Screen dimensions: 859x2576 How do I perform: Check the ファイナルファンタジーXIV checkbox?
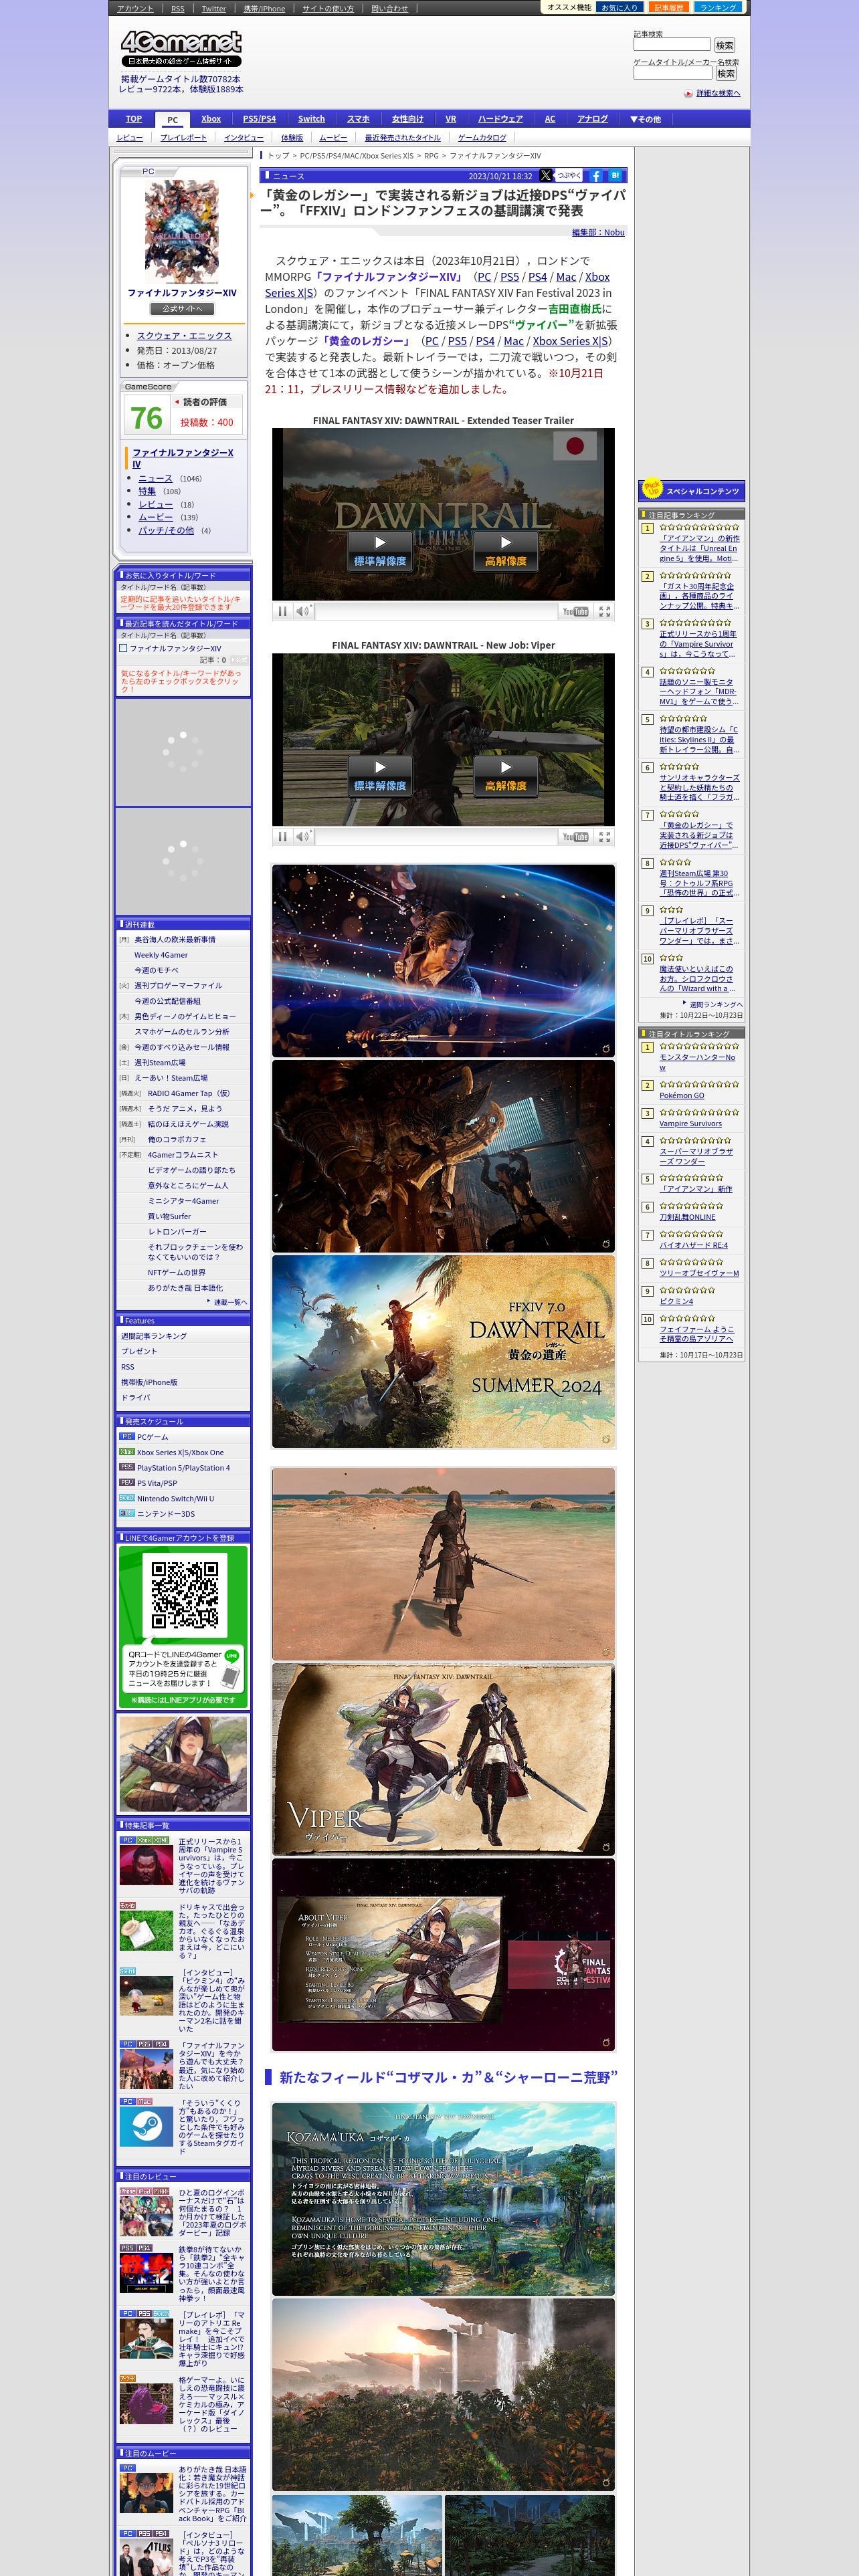(123, 648)
